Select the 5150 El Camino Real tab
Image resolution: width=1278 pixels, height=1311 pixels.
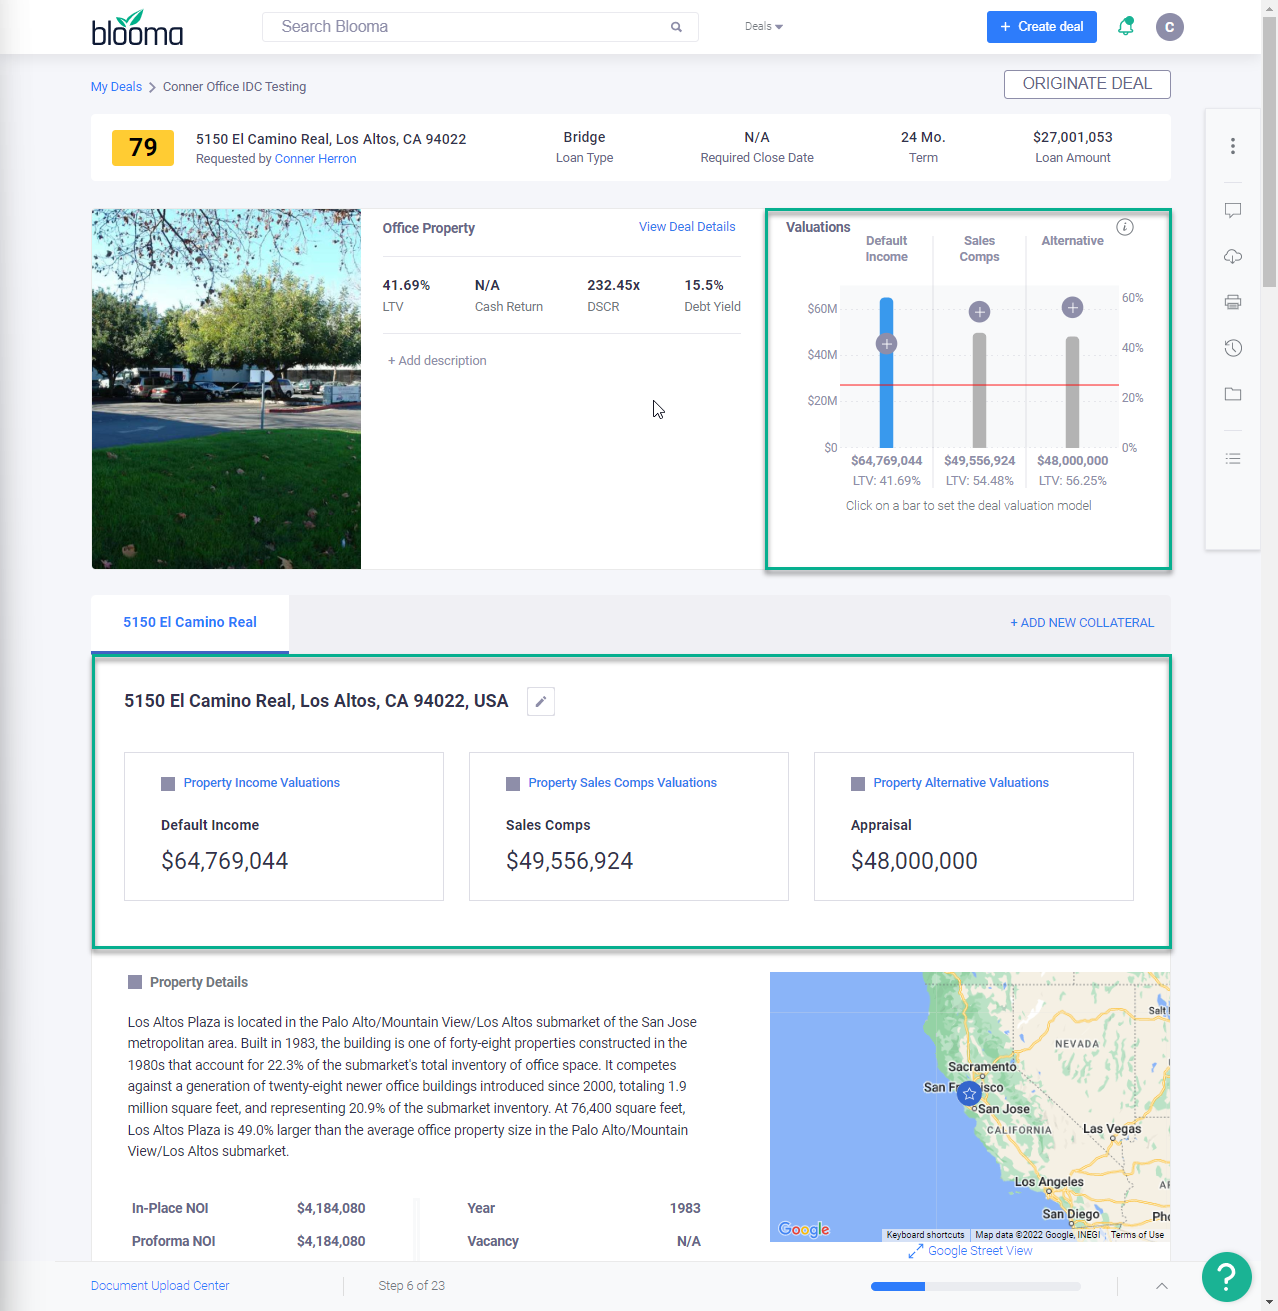(190, 623)
